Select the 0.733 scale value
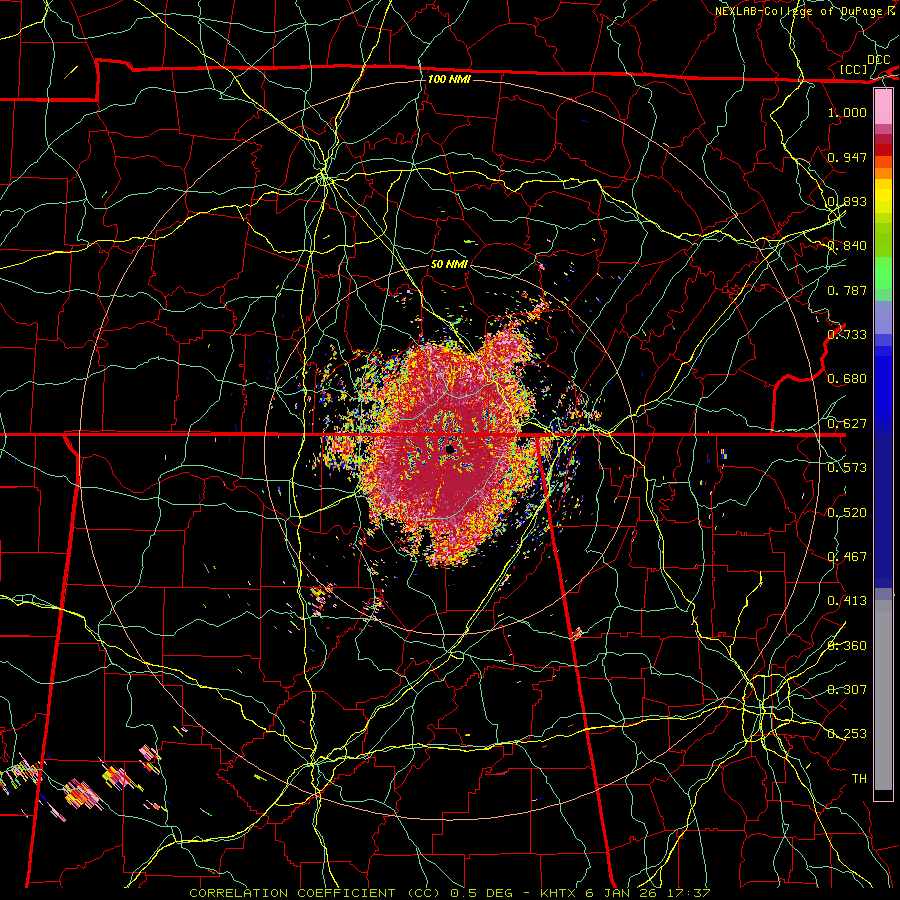 pyautogui.click(x=847, y=335)
